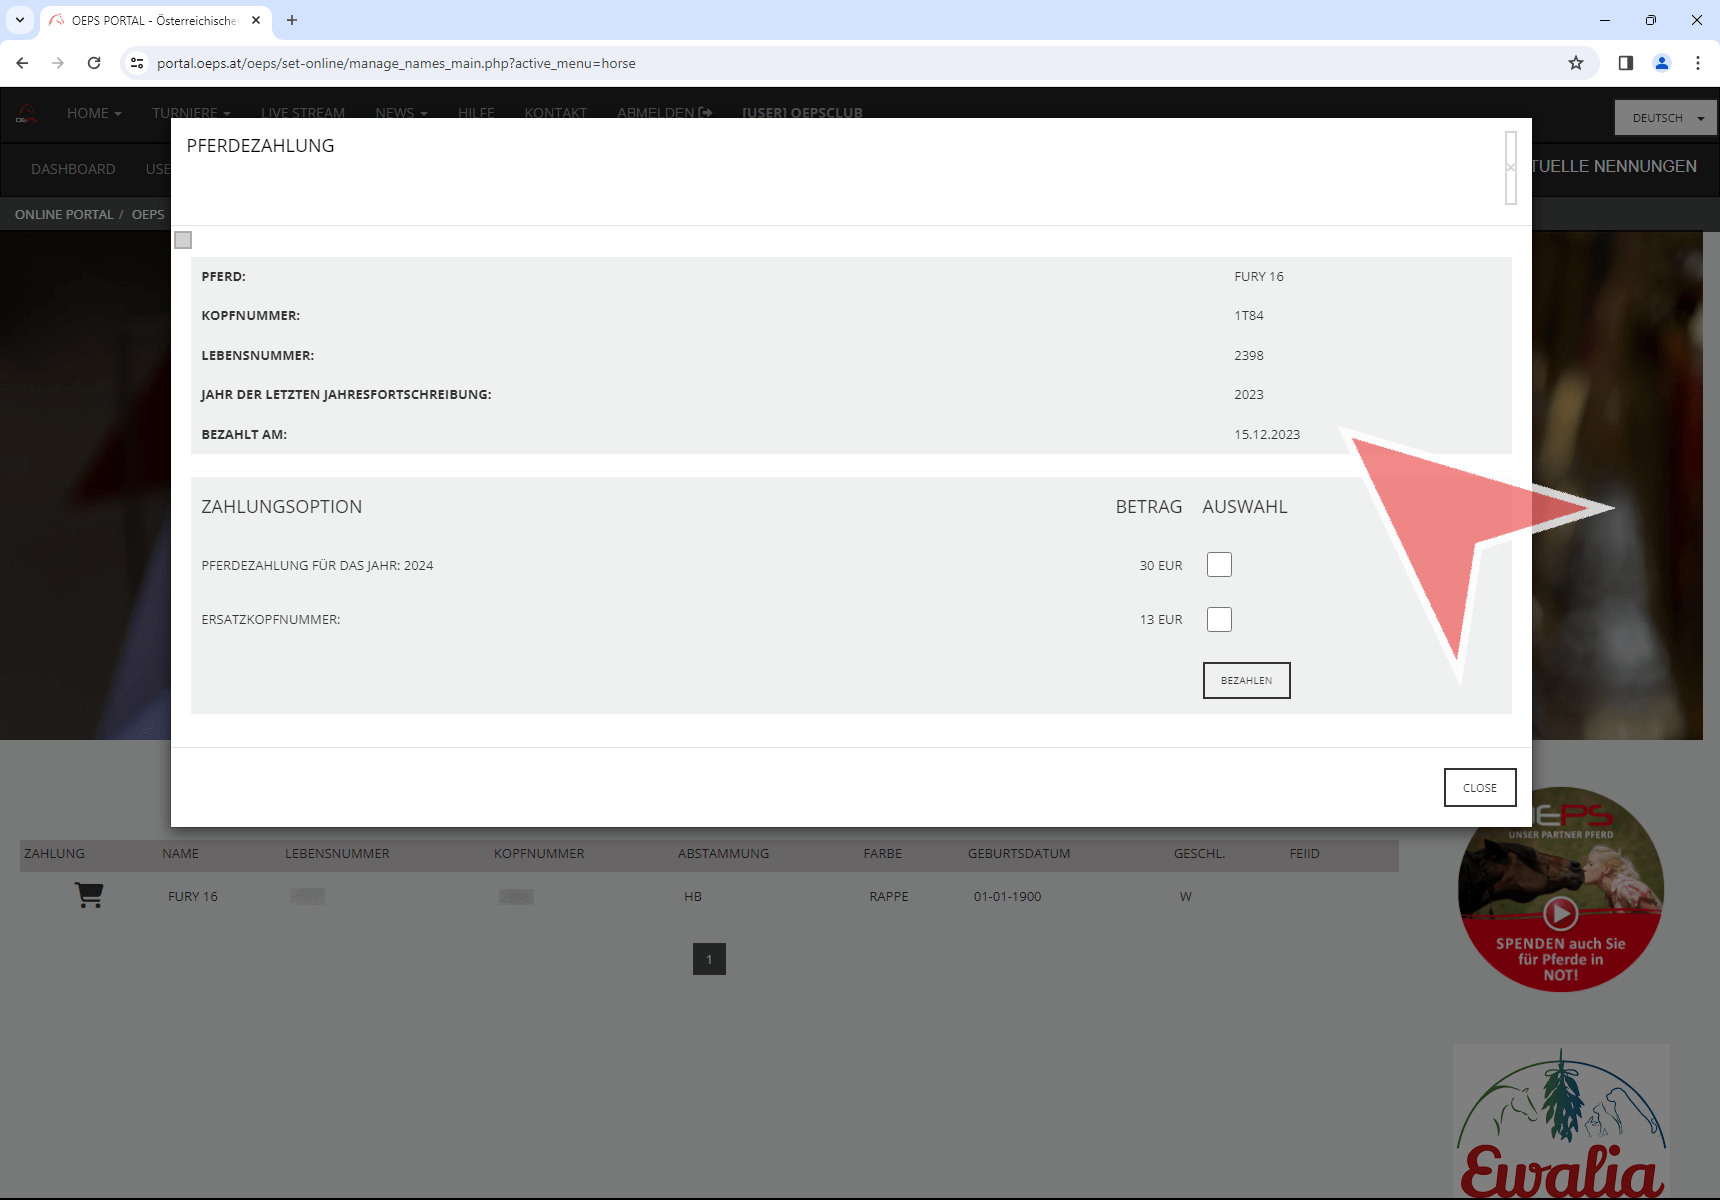The height and width of the screenshot is (1200, 1720).
Task: Check the Pferdezahlung 2024 30 EUR checkbox
Action: point(1219,565)
